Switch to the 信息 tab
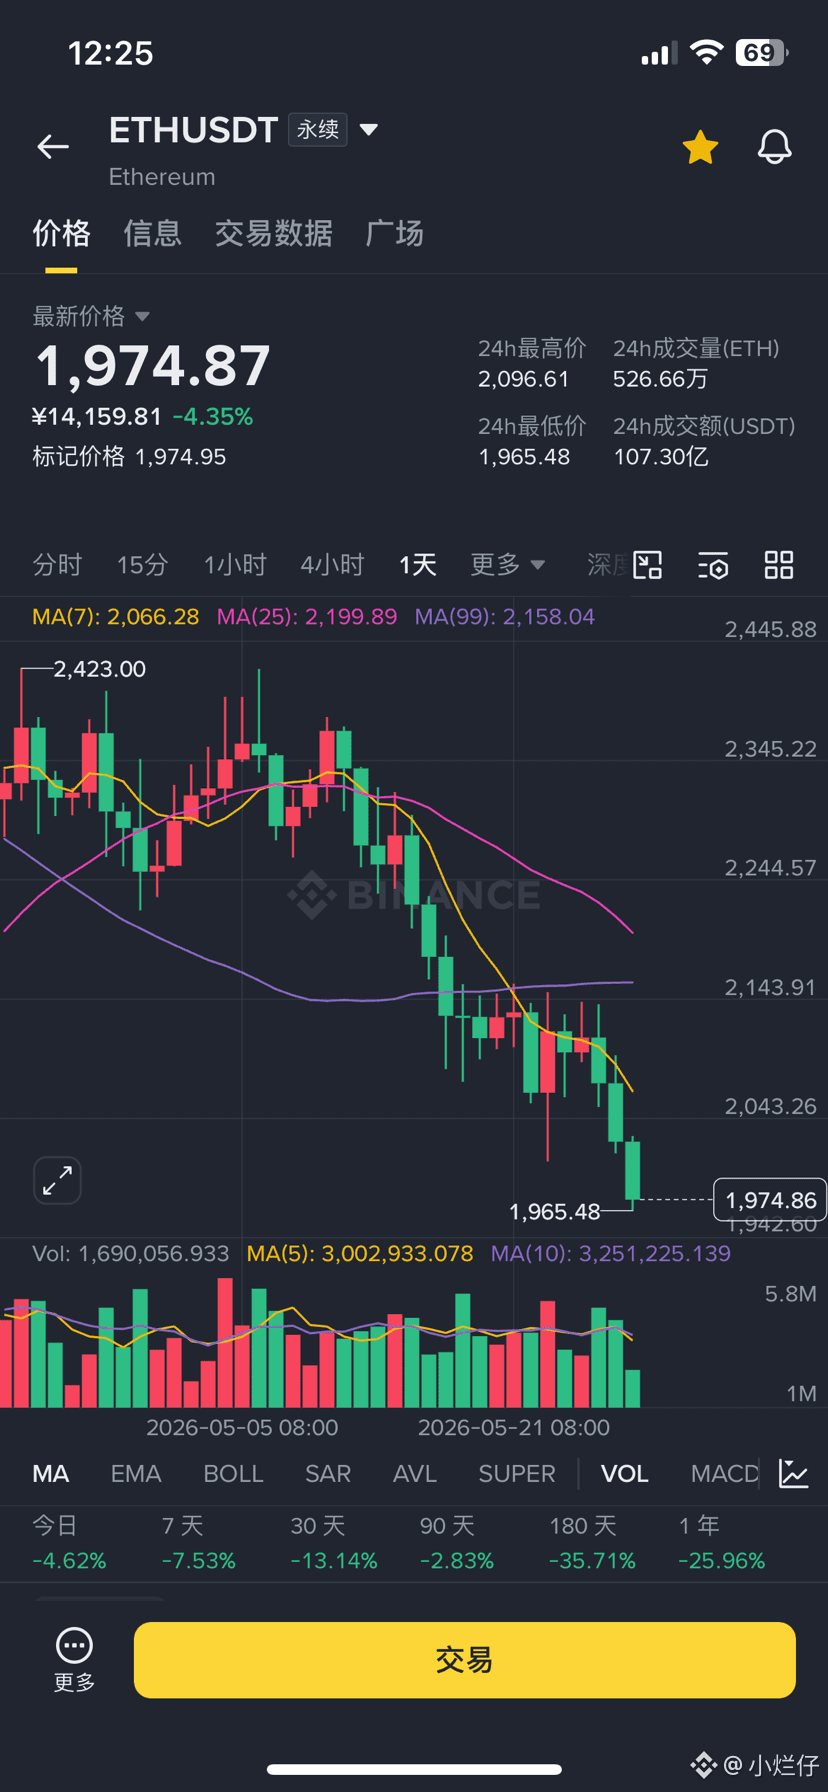 coord(152,233)
